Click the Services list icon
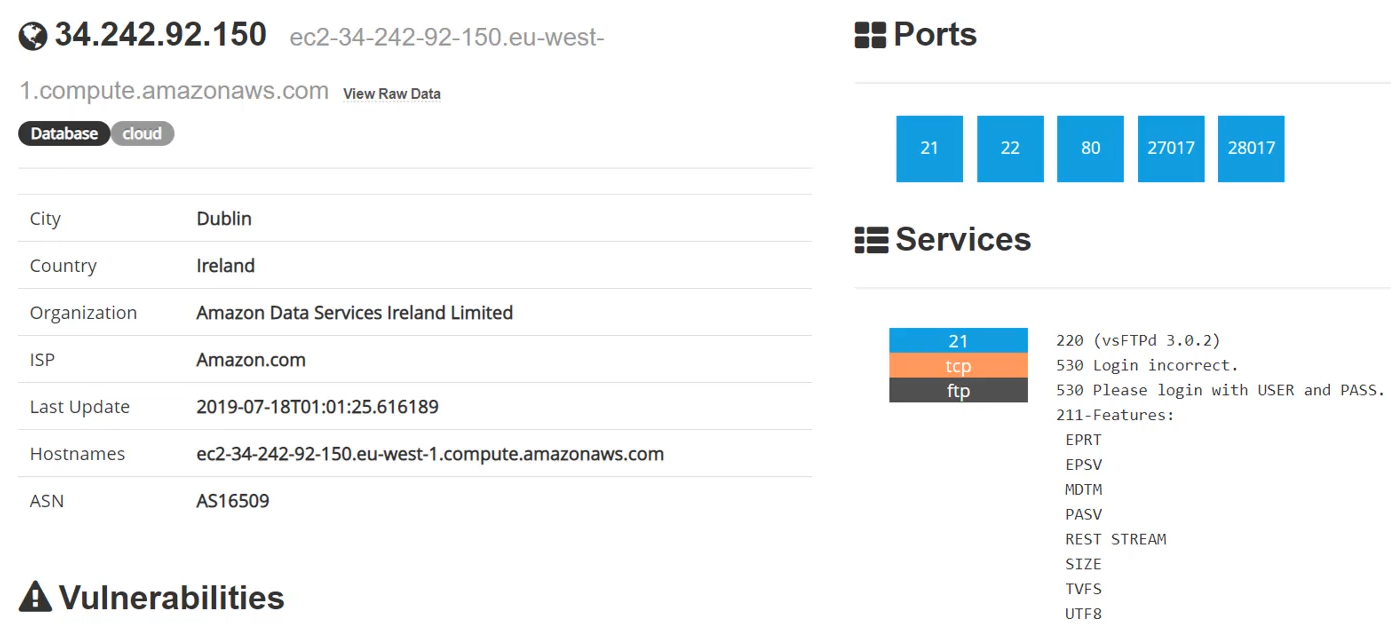1391x625 pixels. click(871, 240)
